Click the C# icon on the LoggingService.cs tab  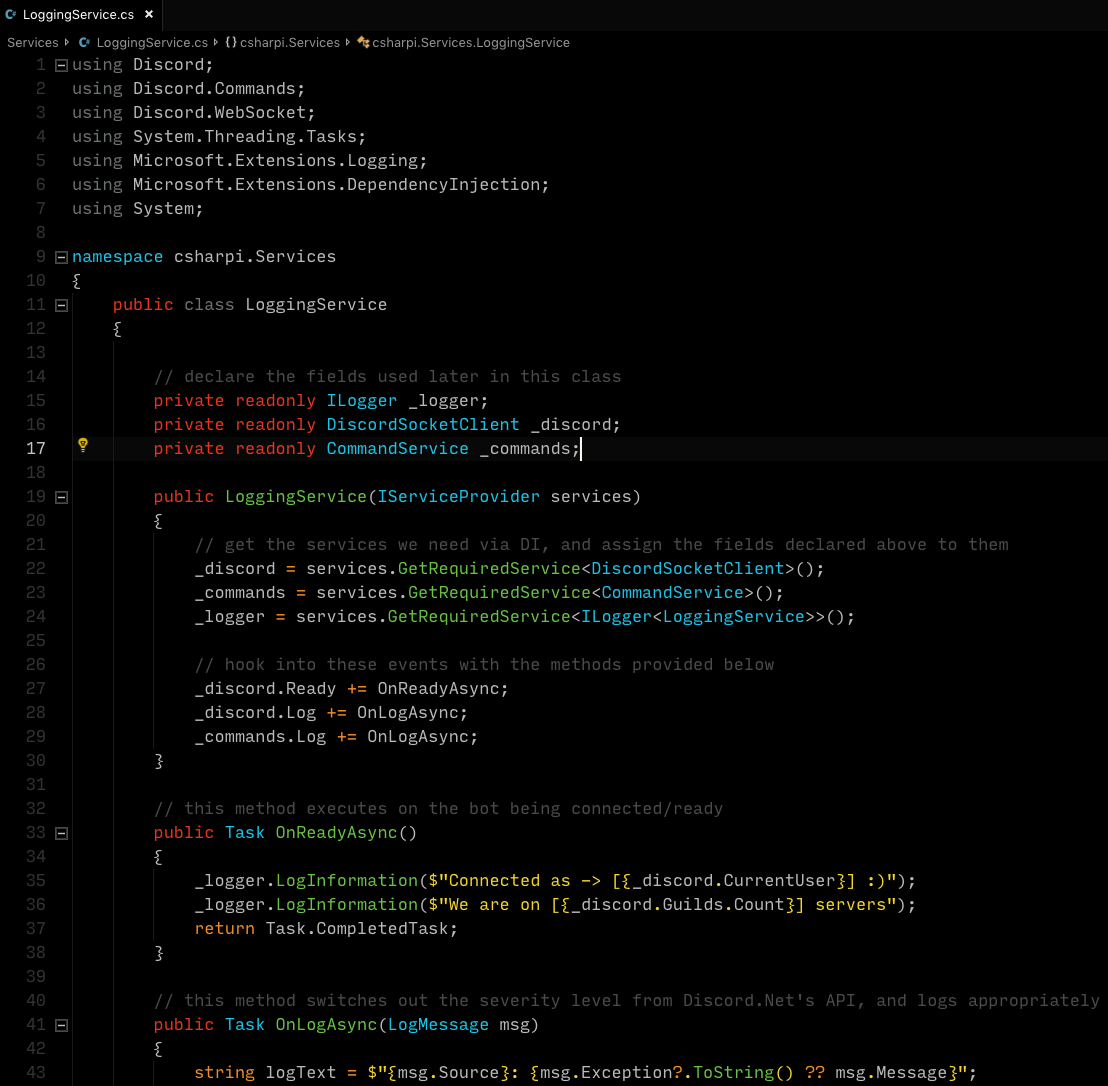tap(11, 14)
